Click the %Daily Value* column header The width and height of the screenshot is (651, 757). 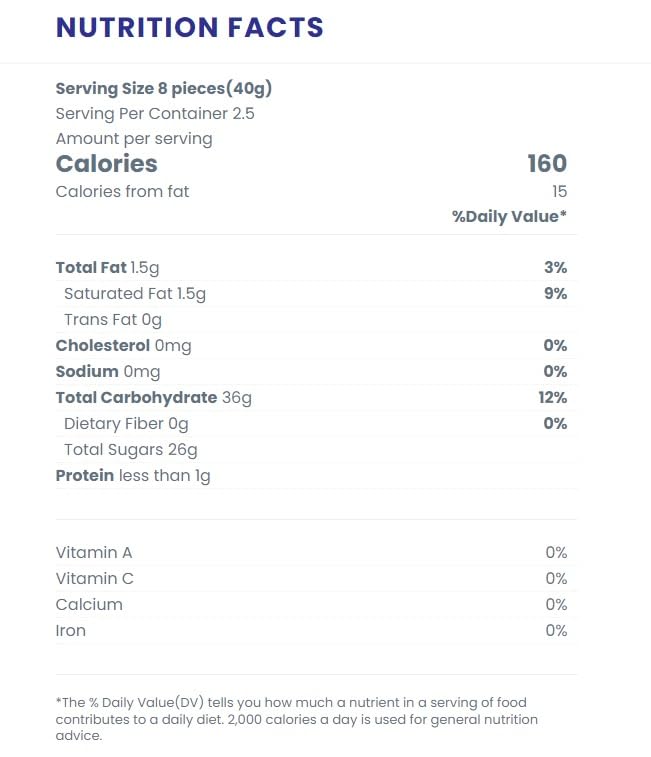tap(509, 216)
